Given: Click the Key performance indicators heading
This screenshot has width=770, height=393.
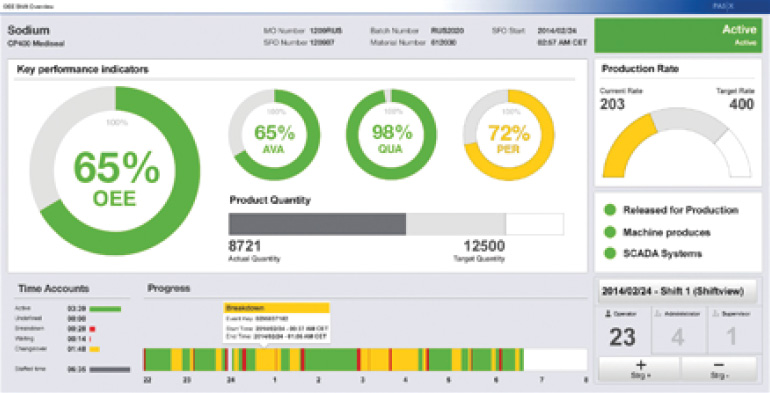Looking at the screenshot, I should click(x=82, y=69).
